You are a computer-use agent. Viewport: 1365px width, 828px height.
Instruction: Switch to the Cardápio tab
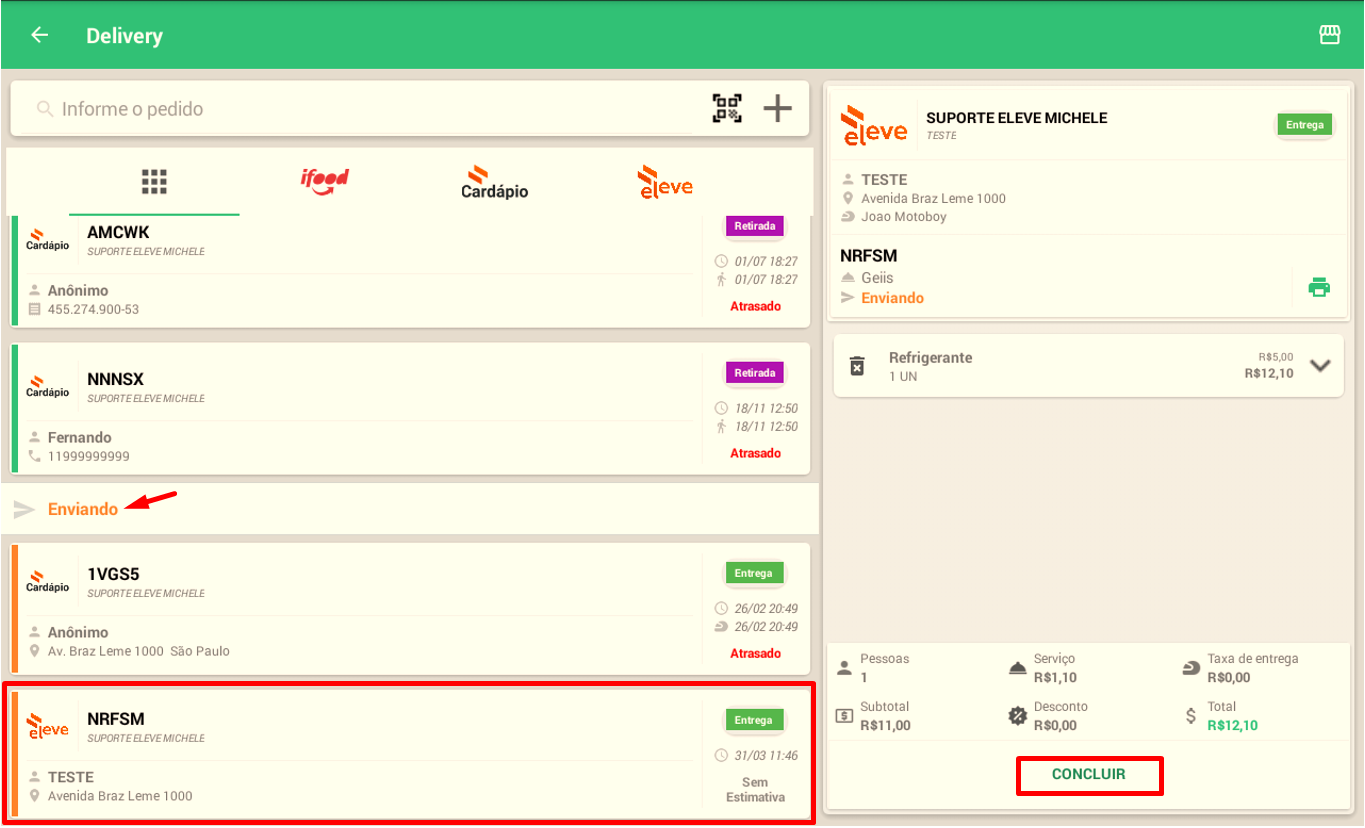(495, 182)
